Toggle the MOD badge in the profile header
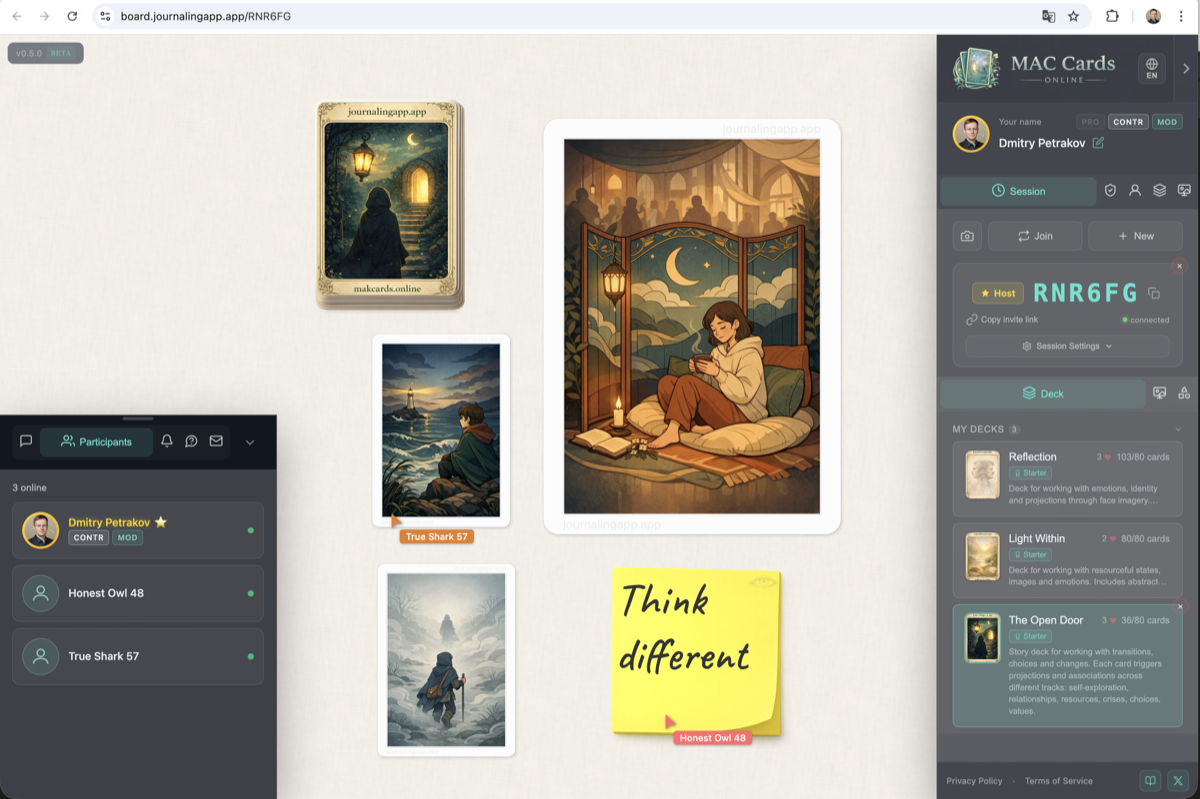1200x799 pixels. 1167,122
